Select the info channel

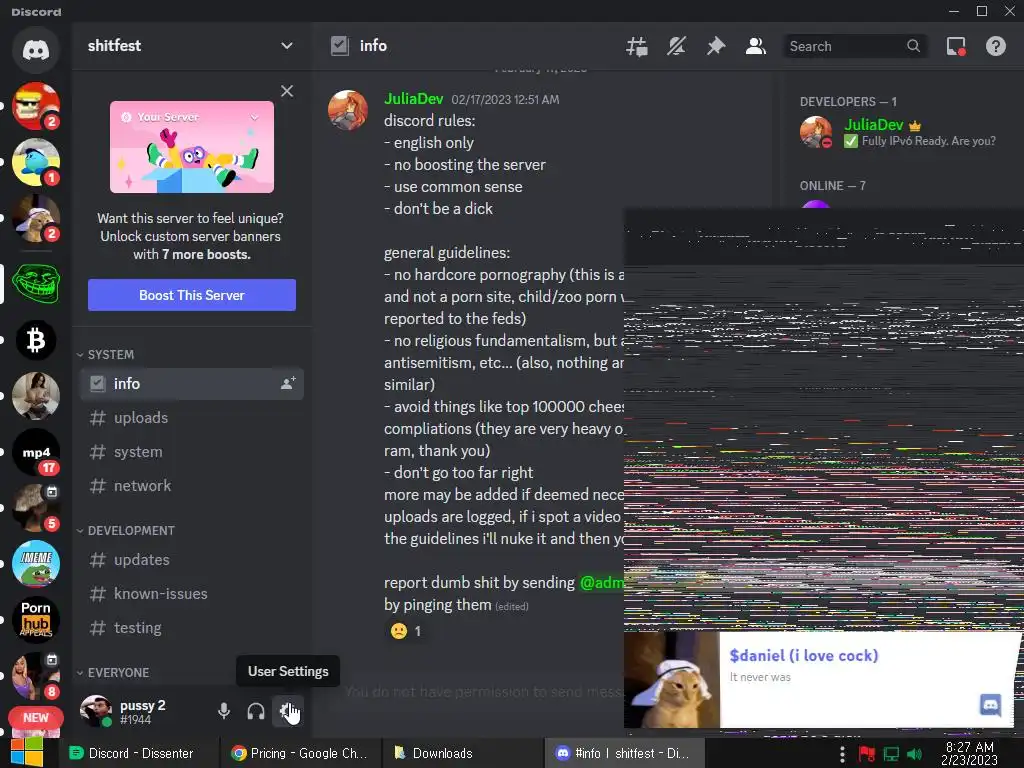pyautogui.click(x=191, y=383)
